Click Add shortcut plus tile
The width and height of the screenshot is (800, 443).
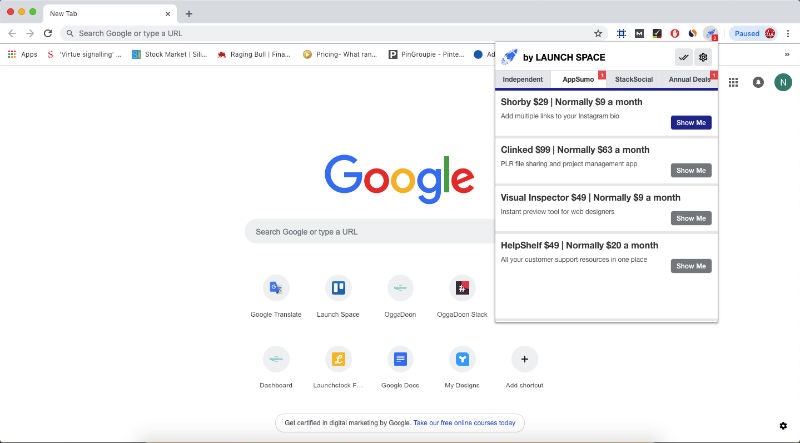point(524,368)
